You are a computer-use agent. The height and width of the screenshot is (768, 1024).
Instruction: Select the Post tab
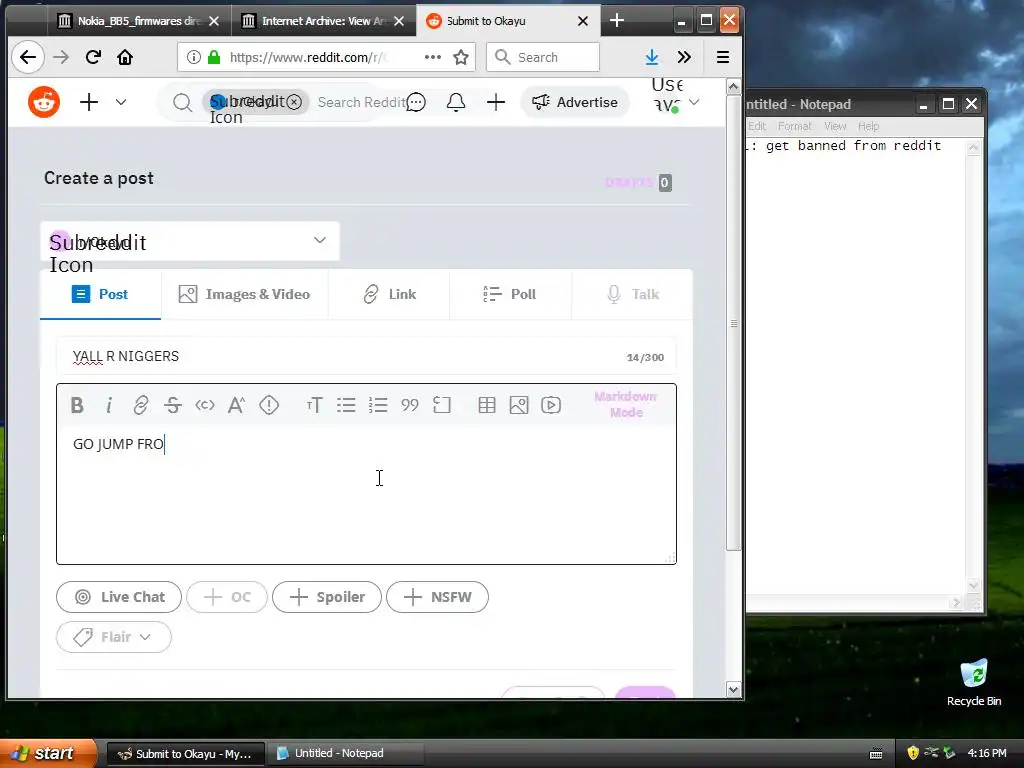(101, 295)
